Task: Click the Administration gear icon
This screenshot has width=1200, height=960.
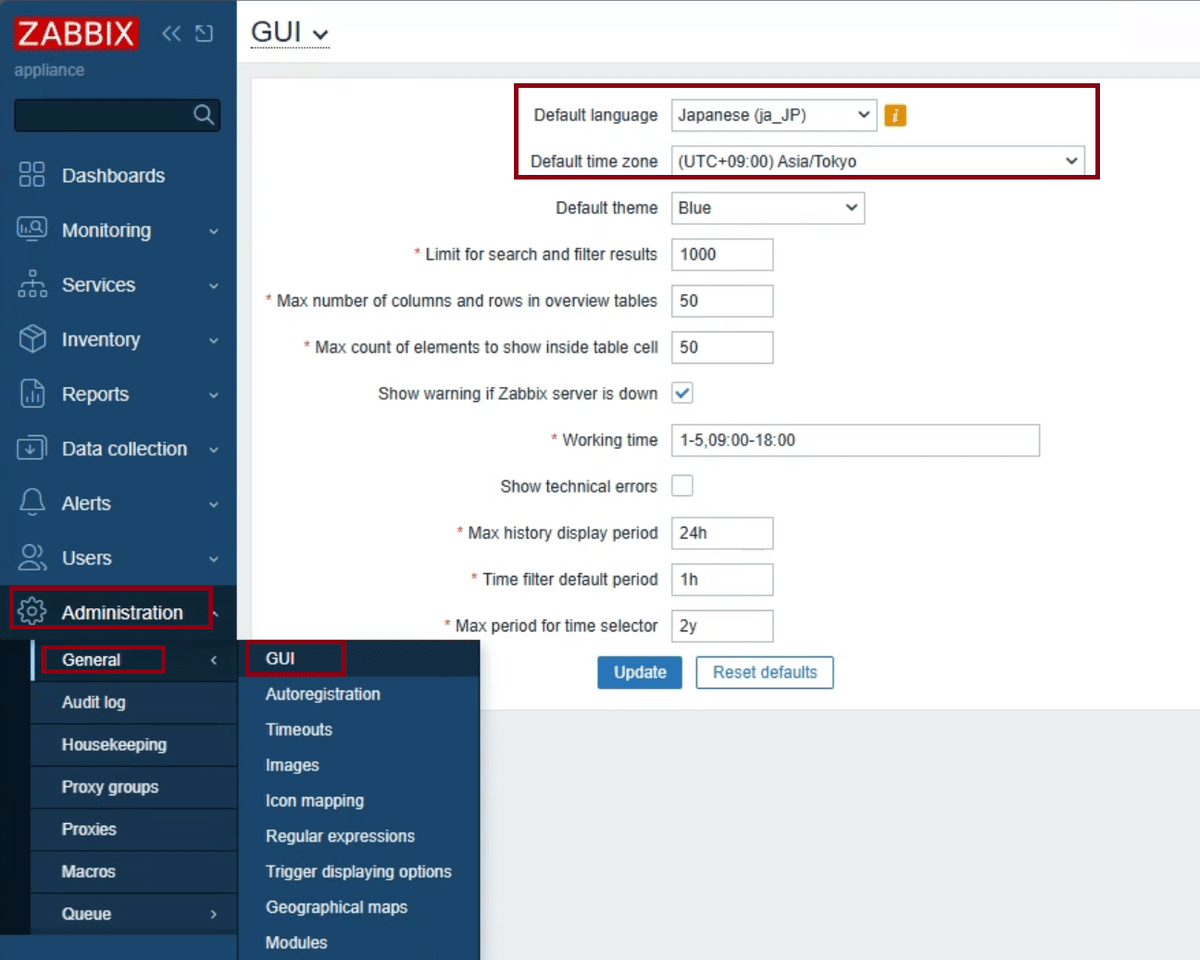Action: [31, 611]
